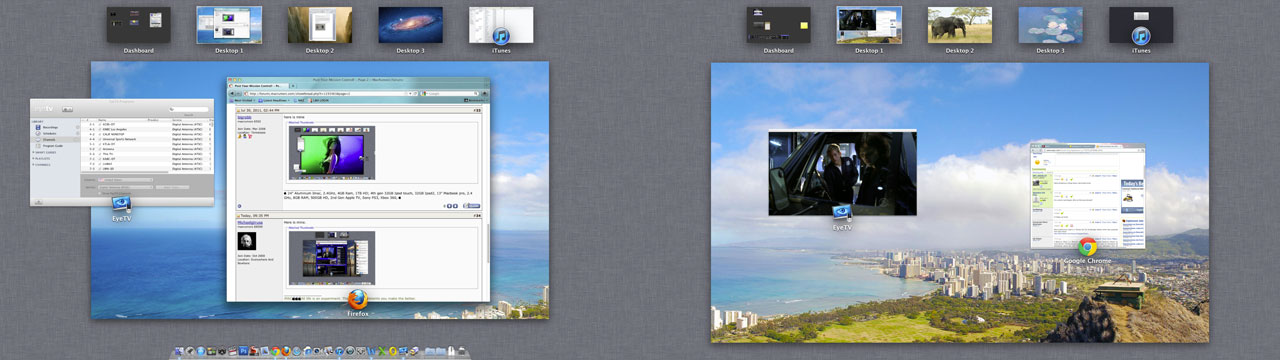Click the Firefox app icon below its window

point(358,299)
